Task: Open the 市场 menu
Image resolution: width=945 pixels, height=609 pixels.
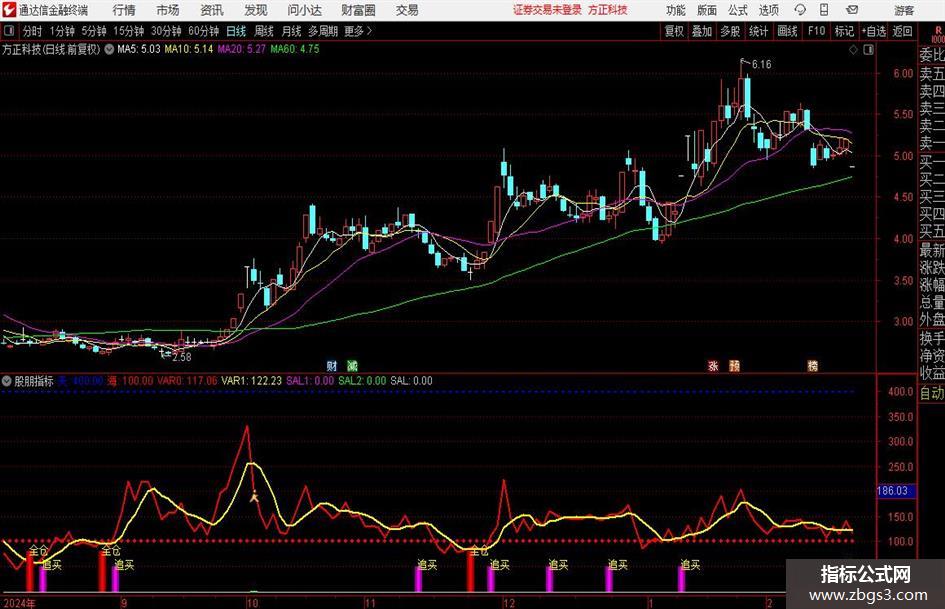Action: click(168, 10)
